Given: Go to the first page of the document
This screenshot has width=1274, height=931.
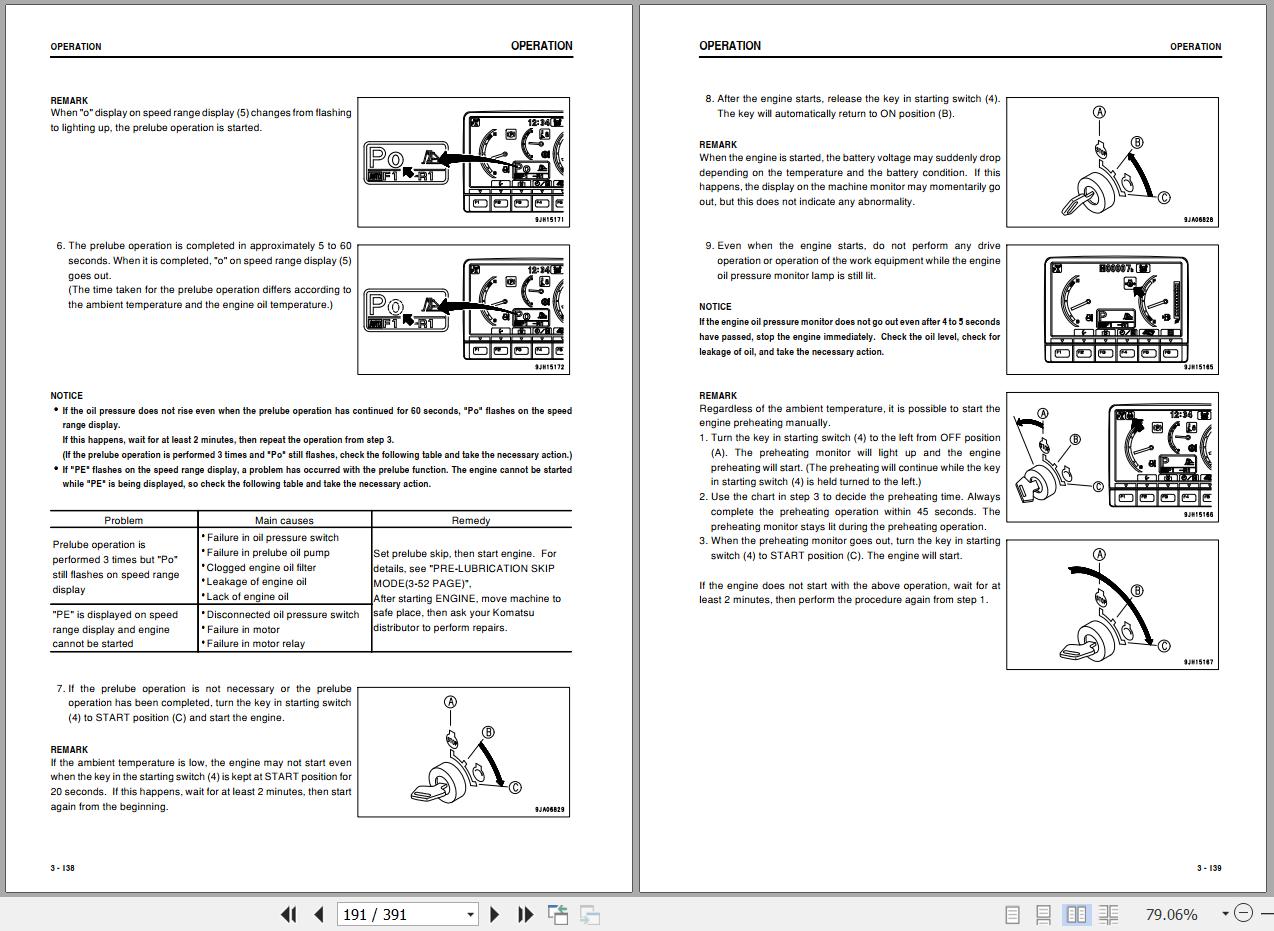Looking at the screenshot, I should click(x=288, y=914).
